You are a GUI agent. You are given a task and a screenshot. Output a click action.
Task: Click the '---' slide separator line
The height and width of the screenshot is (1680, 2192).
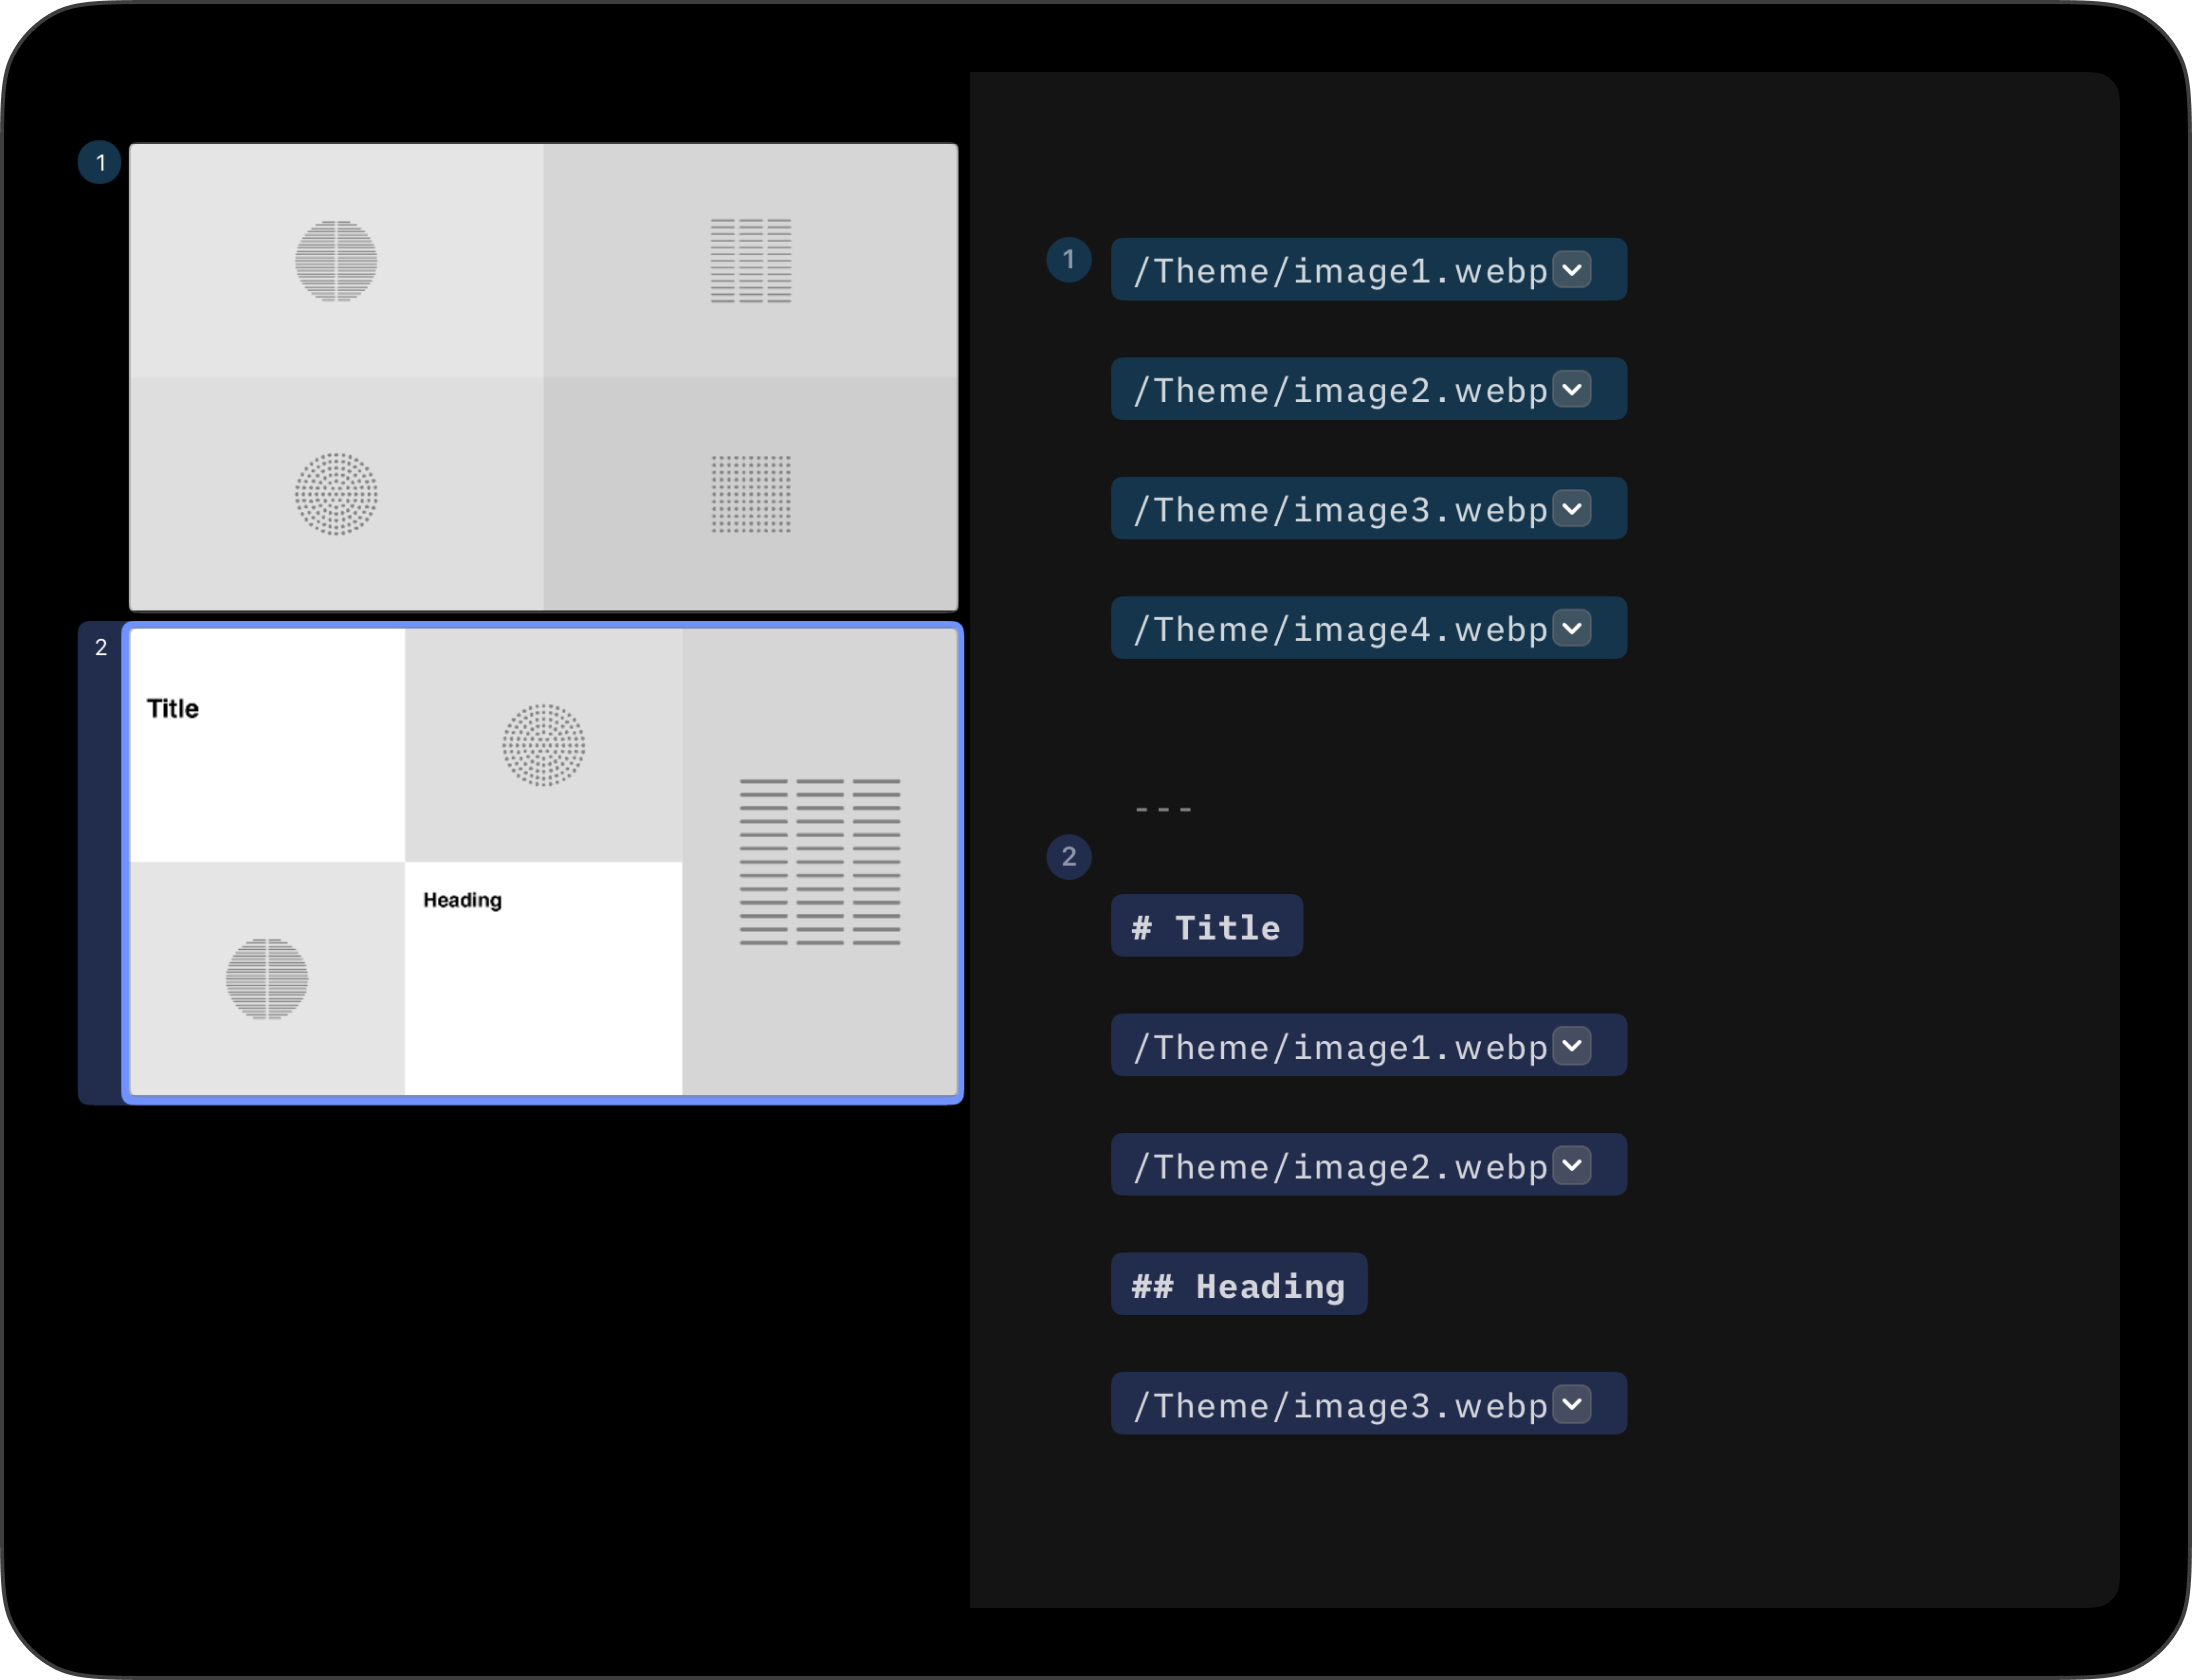pos(1163,809)
